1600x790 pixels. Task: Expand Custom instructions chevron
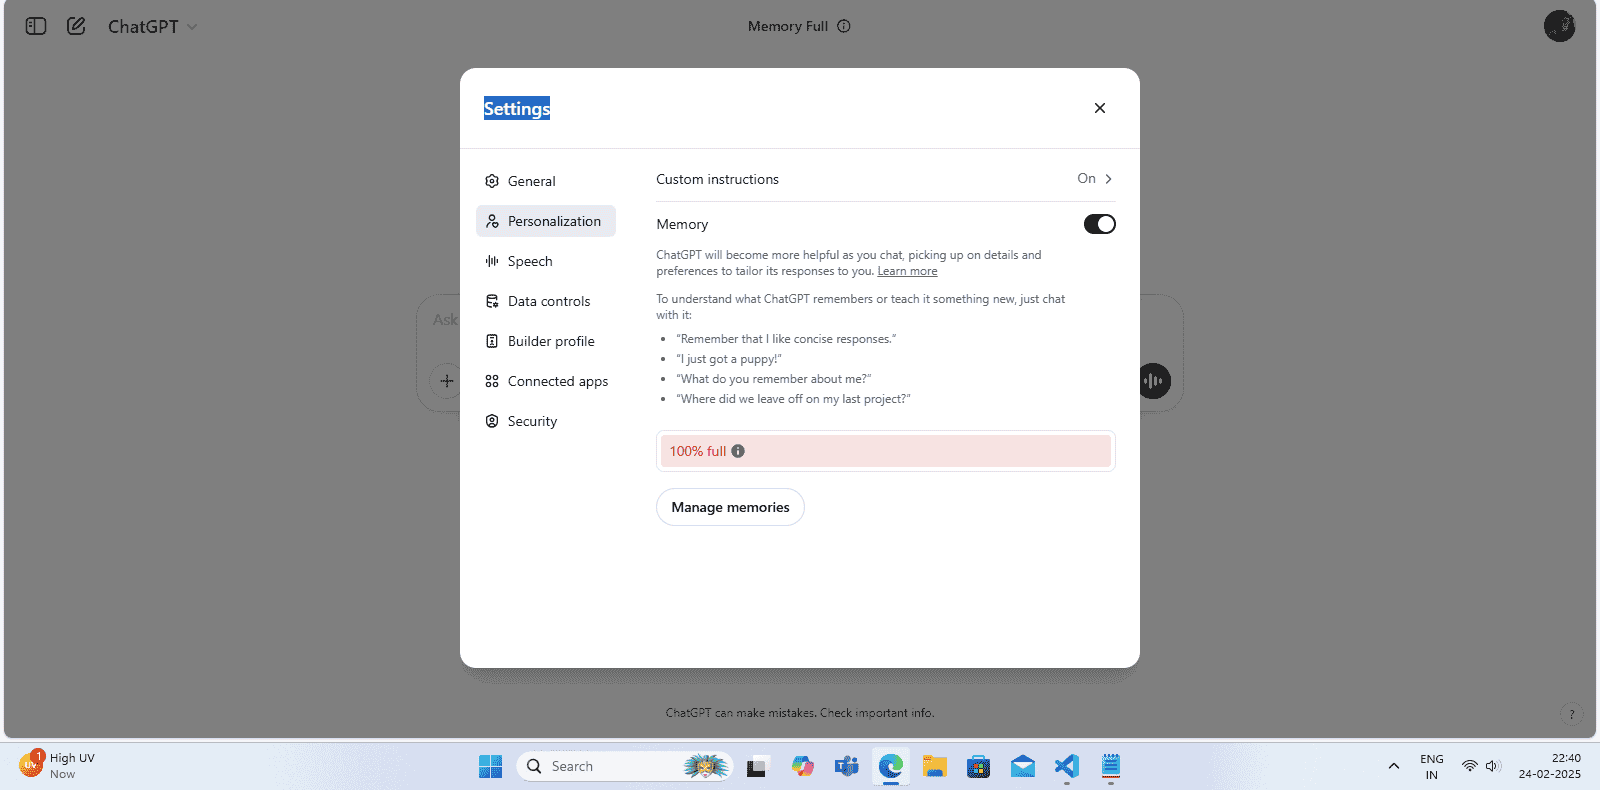point(1108,179)
